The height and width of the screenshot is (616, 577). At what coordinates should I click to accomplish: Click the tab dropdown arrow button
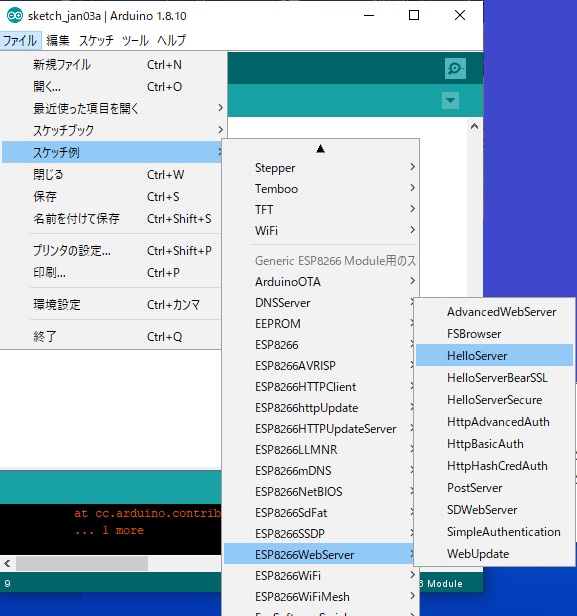[x=450, y=101]
